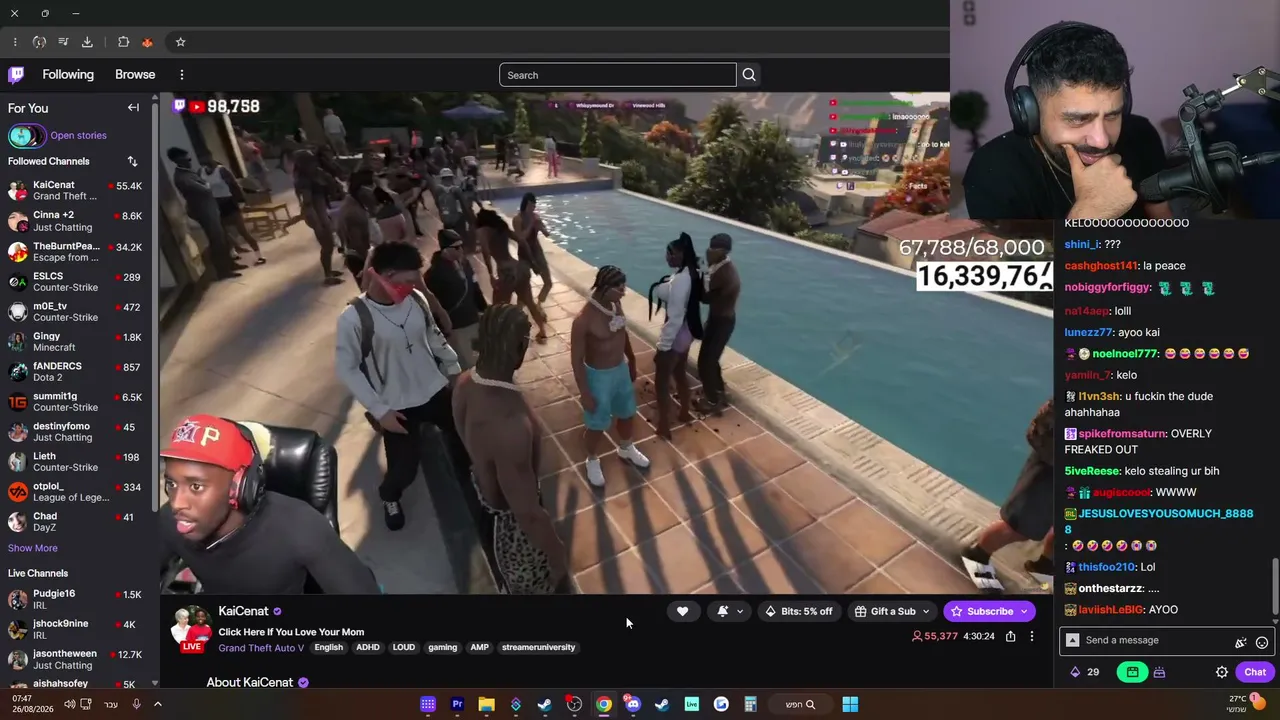This screenshot has height=720, width=1280.
Task: Open the Cinna +2 channel from sidebar
Action: pos(78,221)
